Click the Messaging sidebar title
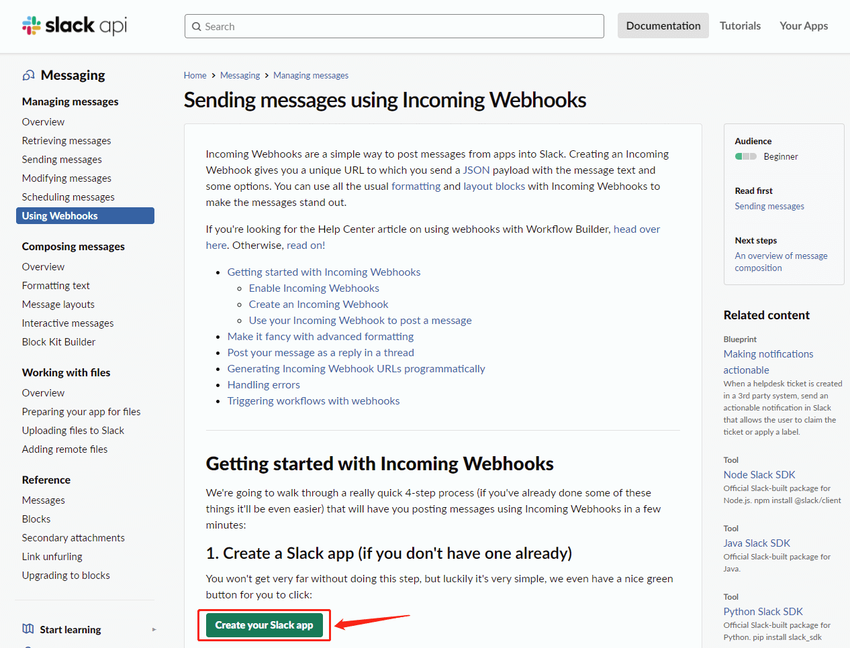The image size is (850, 648). (x=73, y=75)
